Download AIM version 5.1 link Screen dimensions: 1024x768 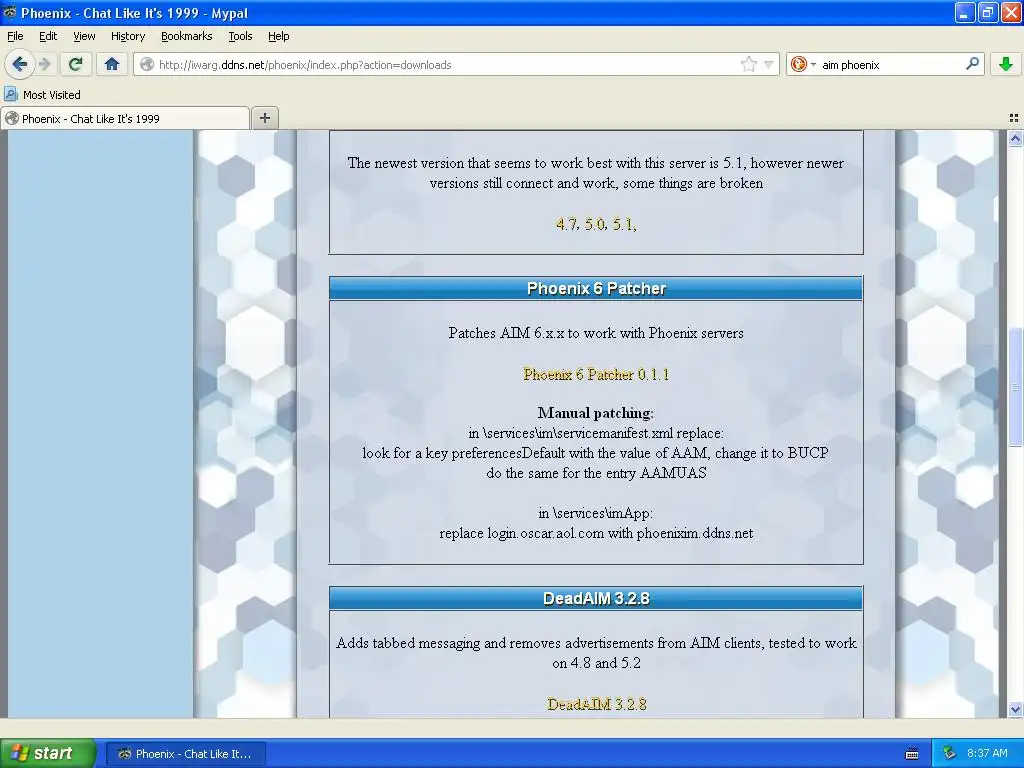pyautogui.click(x=623, y=224)
